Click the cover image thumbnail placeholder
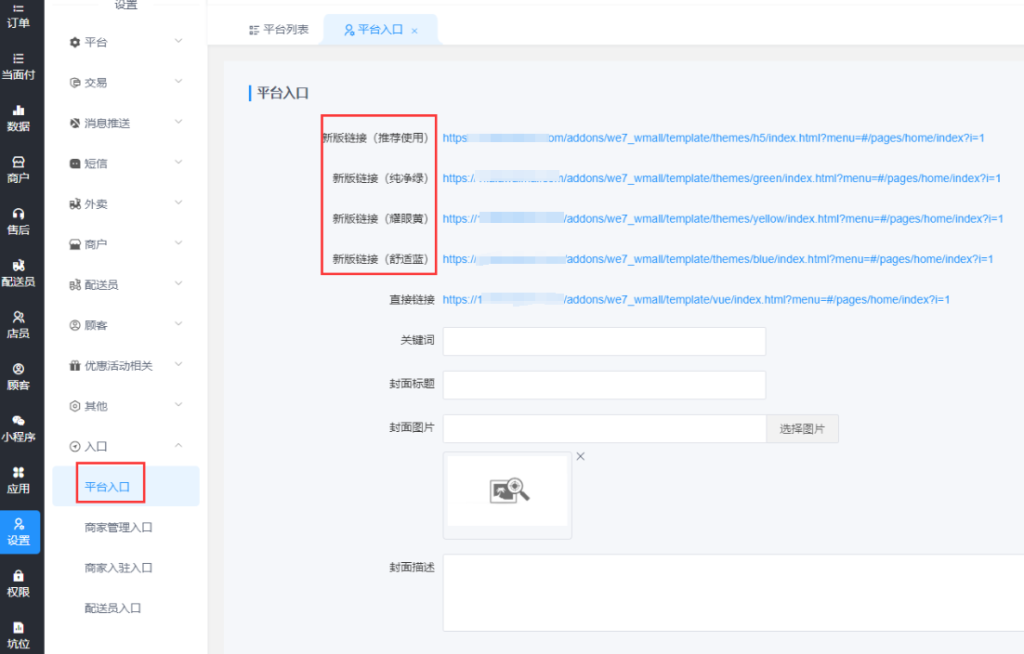 click(x=508, y=491)
